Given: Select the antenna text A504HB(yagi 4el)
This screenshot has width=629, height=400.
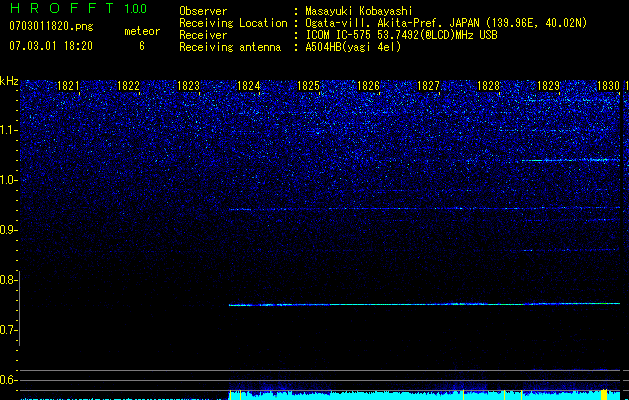Looking at the screenshot, I should [353, 47].
